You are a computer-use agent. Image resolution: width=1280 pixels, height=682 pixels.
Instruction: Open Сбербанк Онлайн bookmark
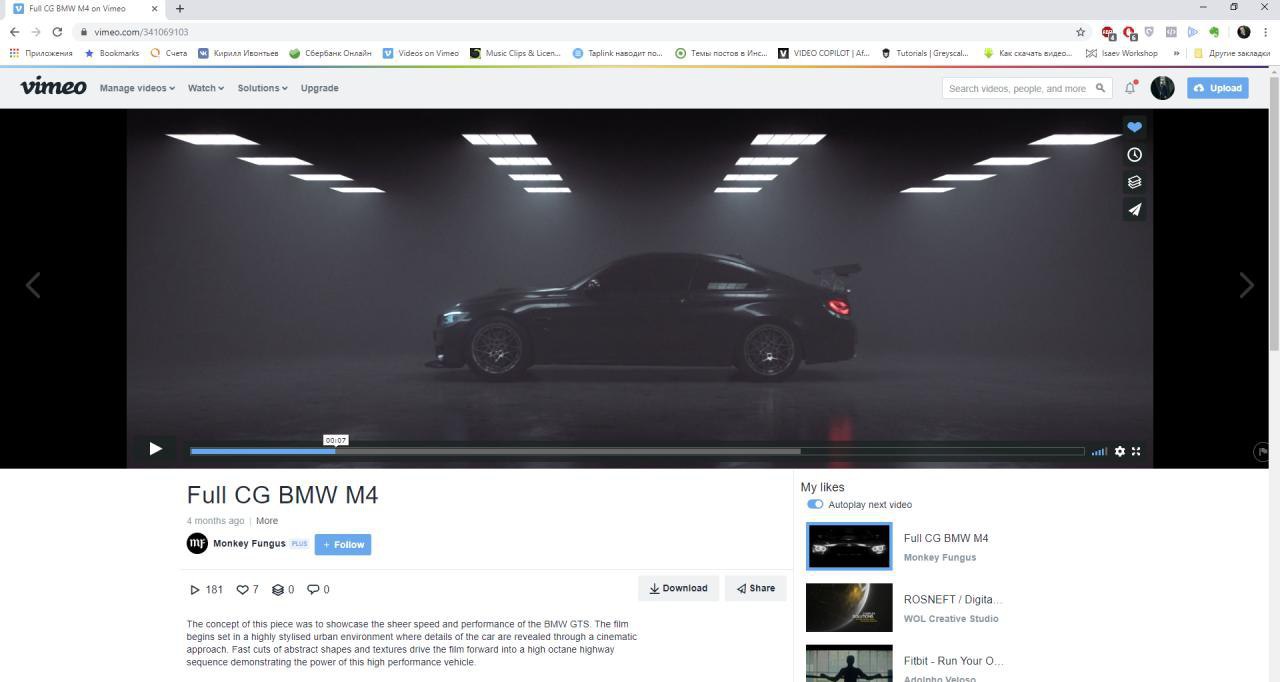click(x=330, y=53)
